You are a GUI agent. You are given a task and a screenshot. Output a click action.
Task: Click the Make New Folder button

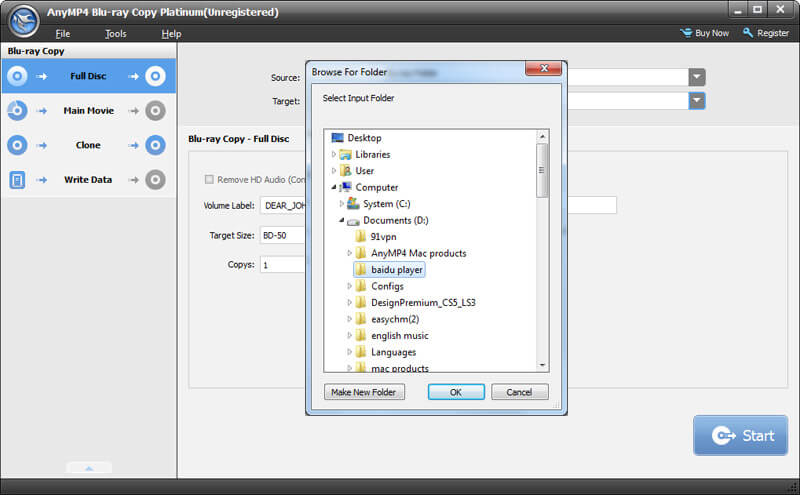pyautogui.click(x=365, y=392)
